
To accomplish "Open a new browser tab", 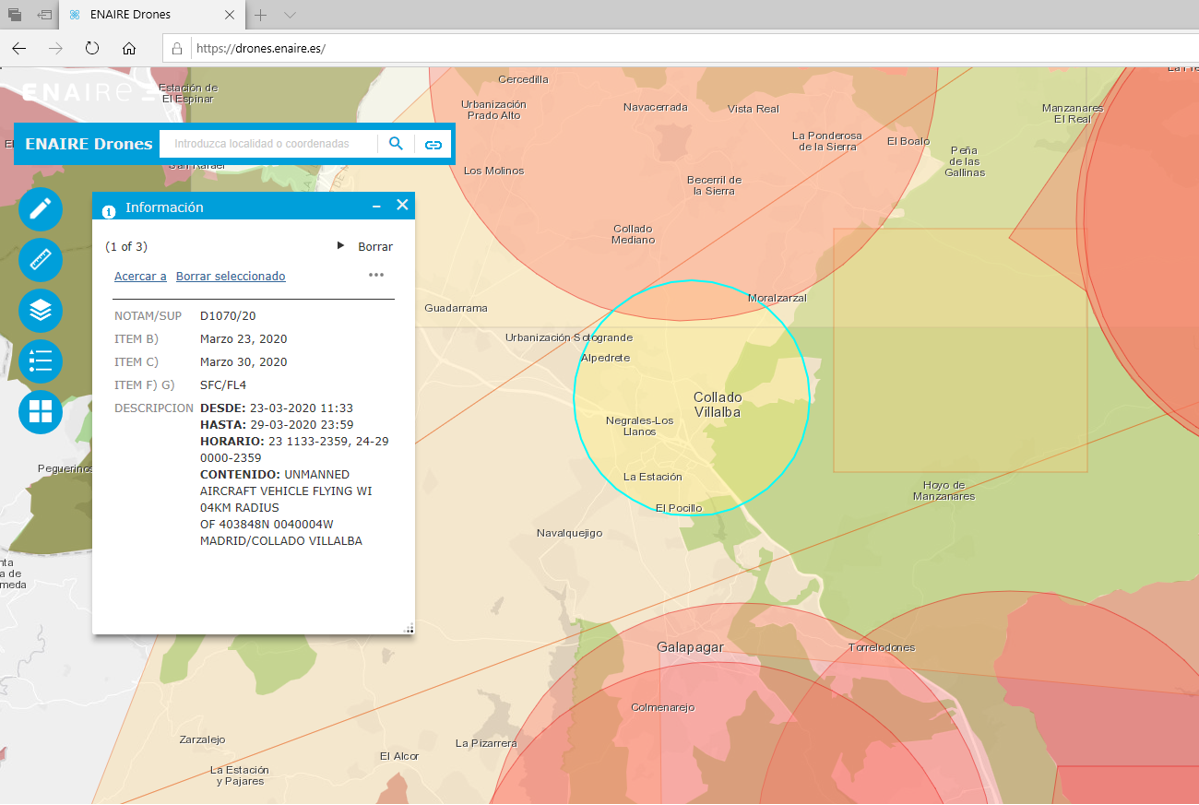I will point(261,15).
